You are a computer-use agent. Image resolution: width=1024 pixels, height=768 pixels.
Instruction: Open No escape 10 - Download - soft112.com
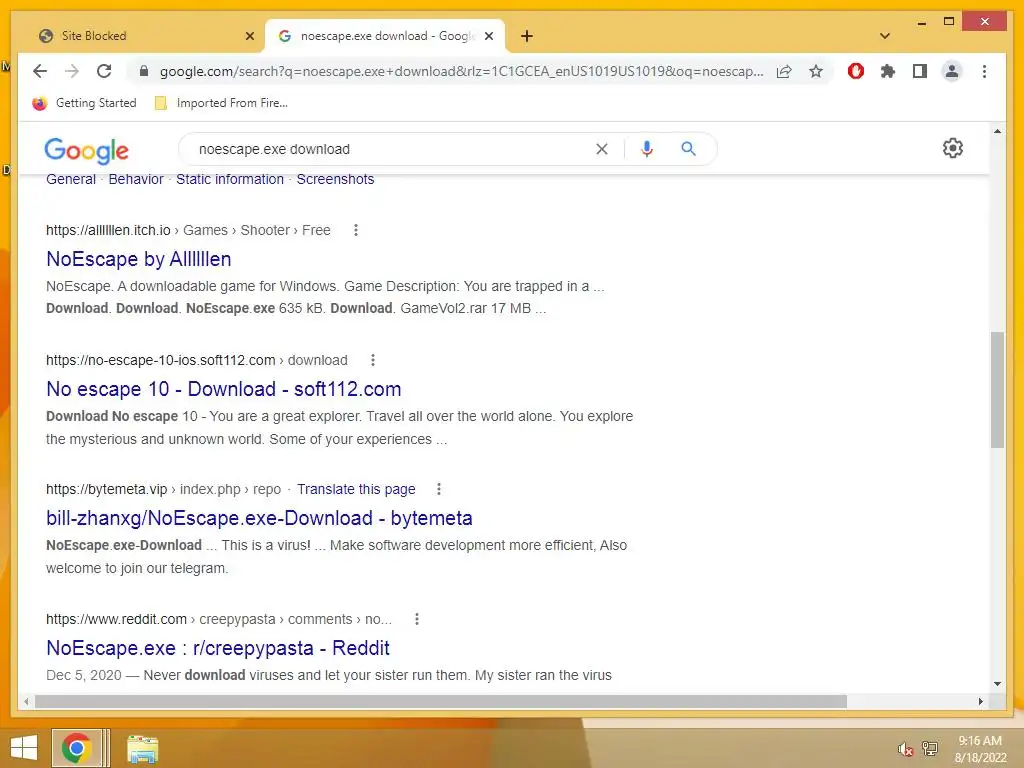(223, 389)
